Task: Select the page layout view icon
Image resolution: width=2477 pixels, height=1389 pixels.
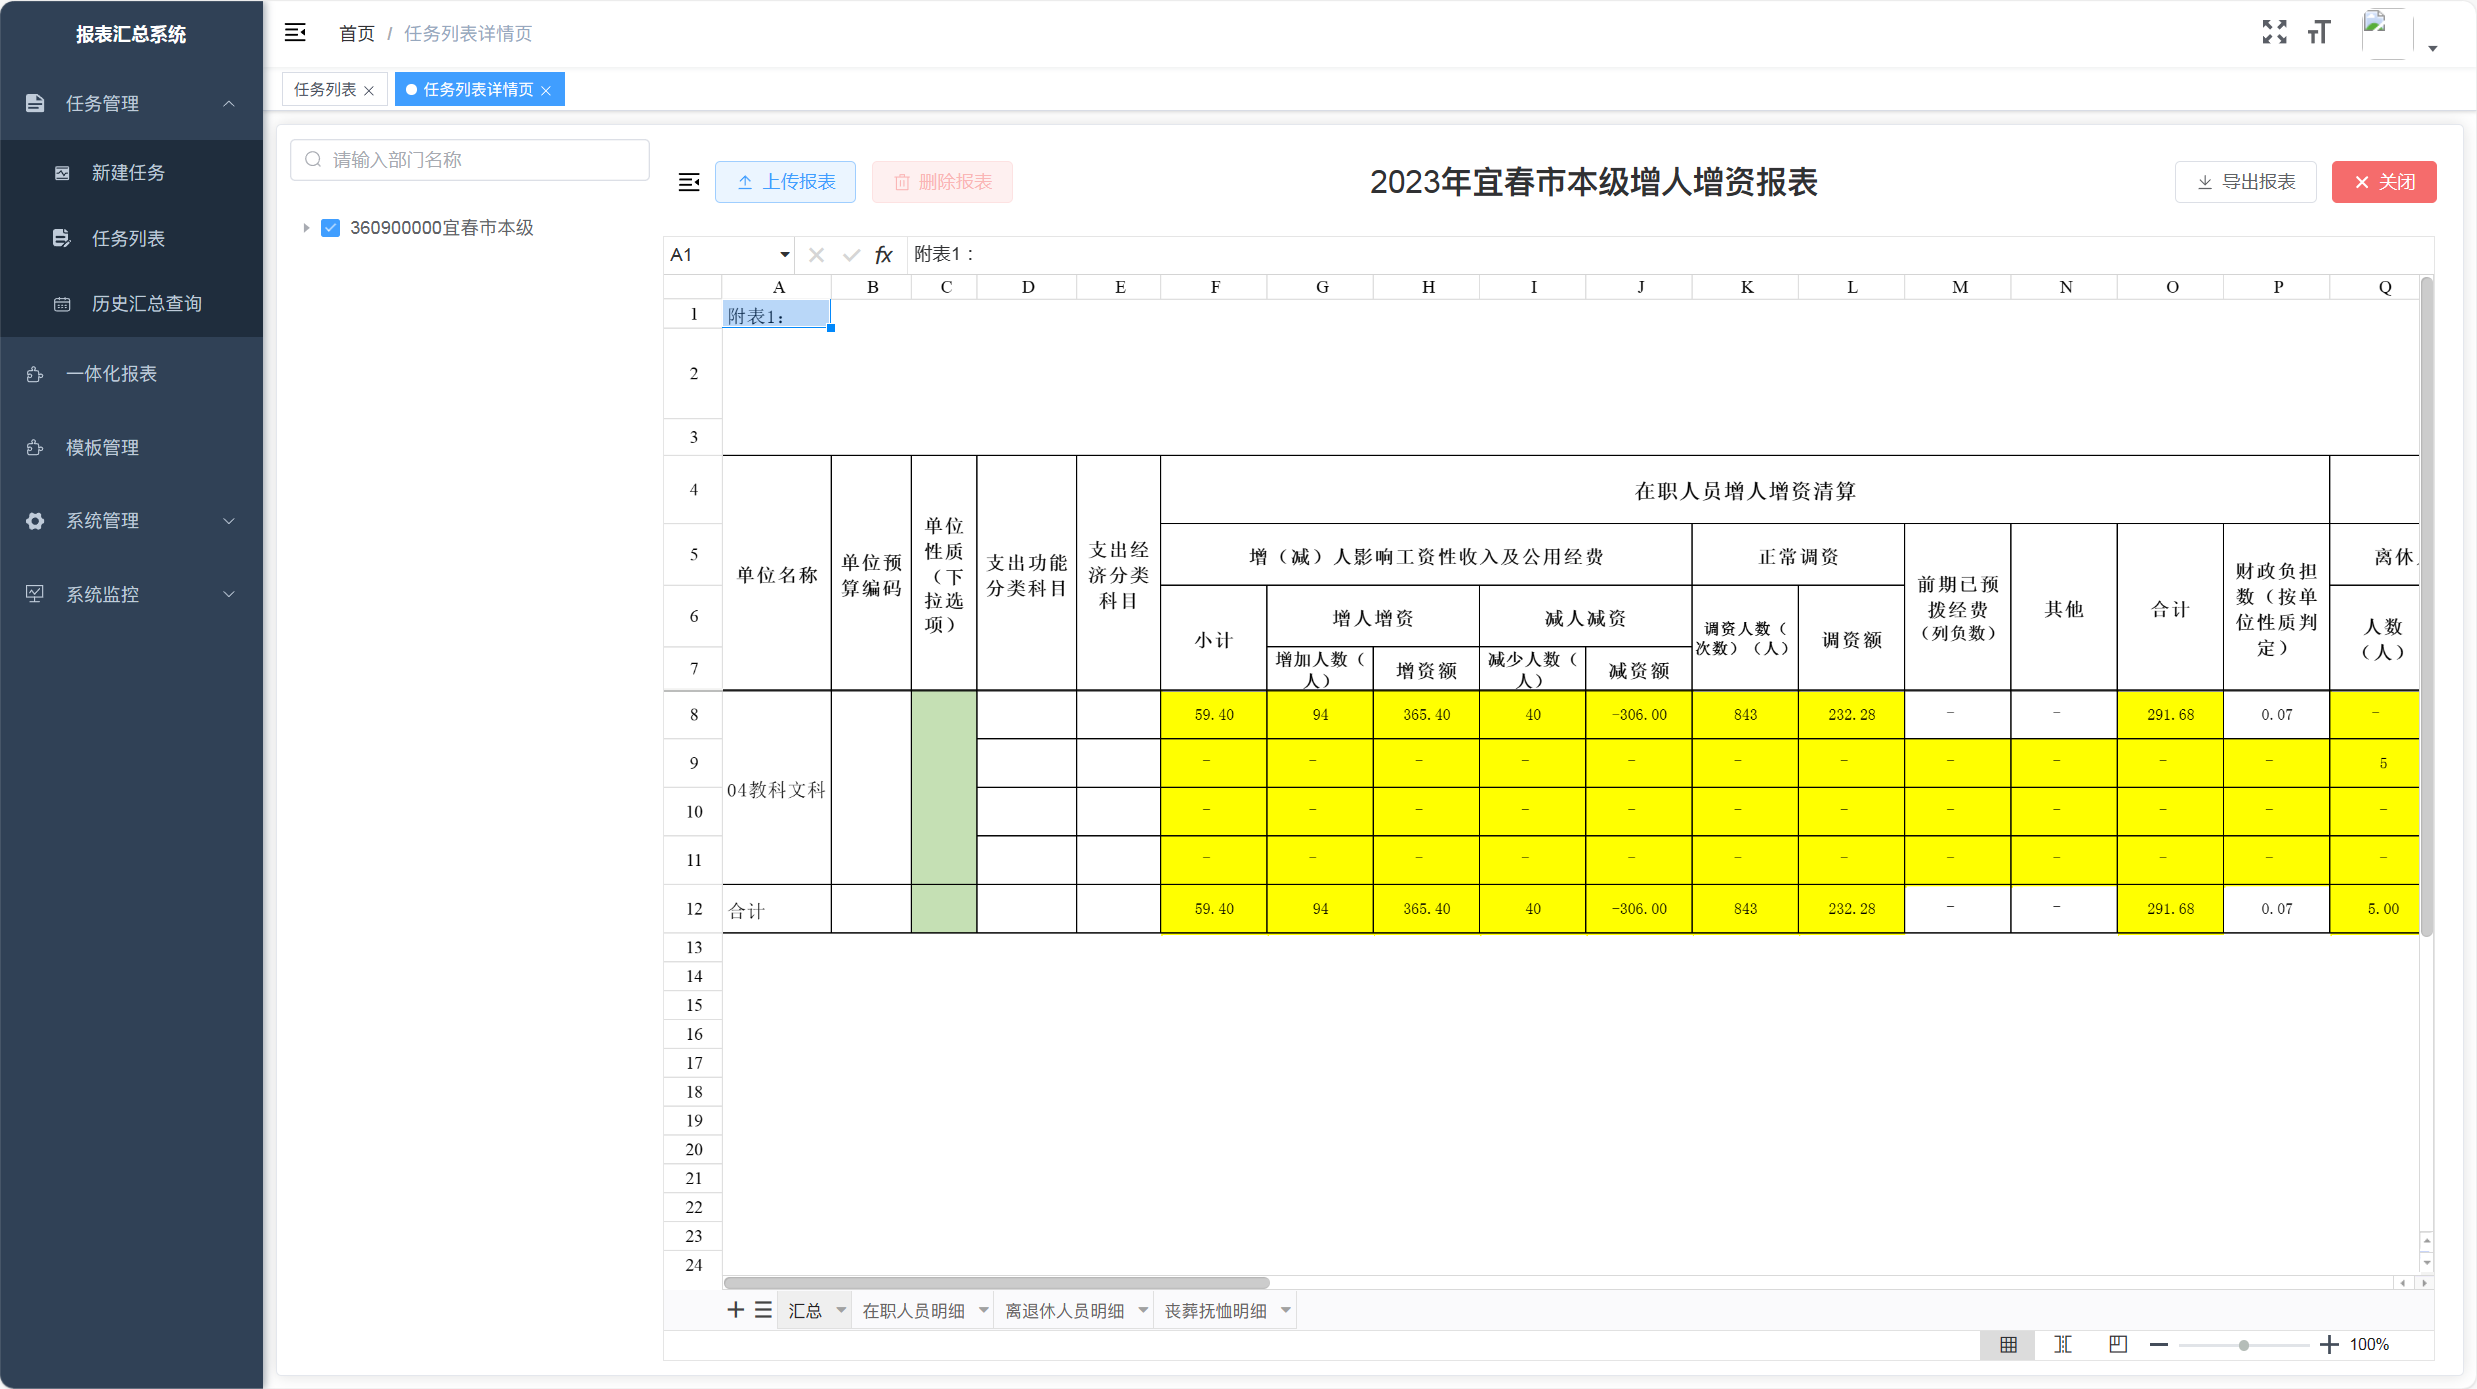Action: [2118, 1345]
